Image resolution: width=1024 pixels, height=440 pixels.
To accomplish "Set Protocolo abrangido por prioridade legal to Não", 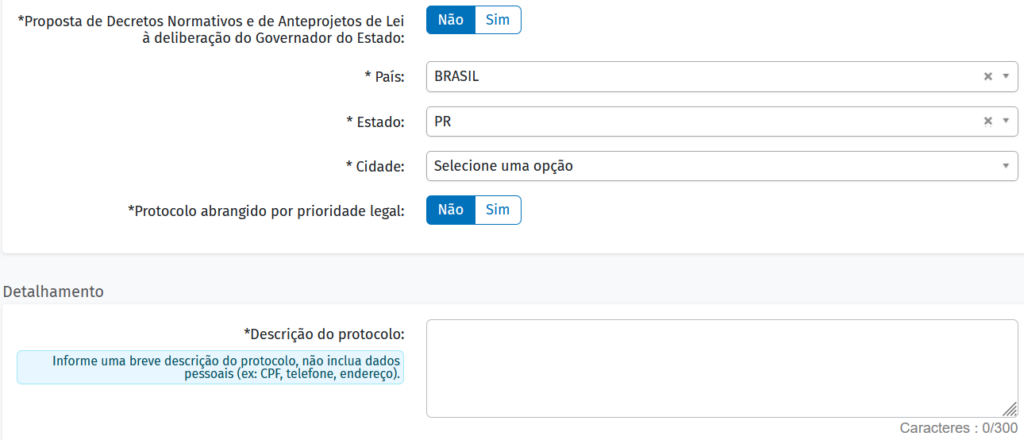I will [450, 210].
